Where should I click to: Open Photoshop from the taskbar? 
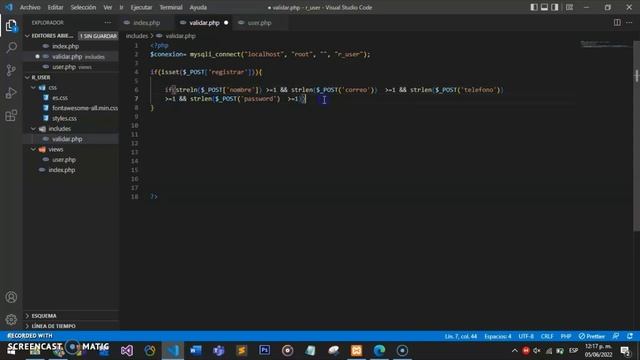264,350
